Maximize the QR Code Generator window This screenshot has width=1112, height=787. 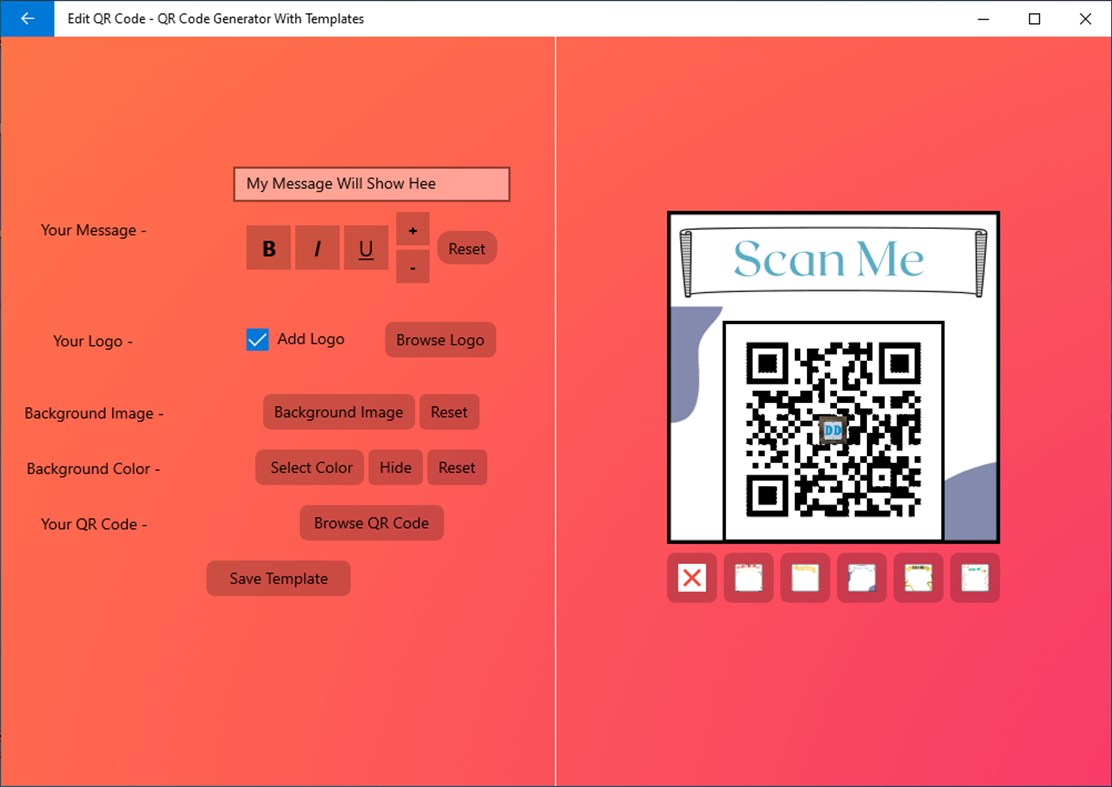1034,18
